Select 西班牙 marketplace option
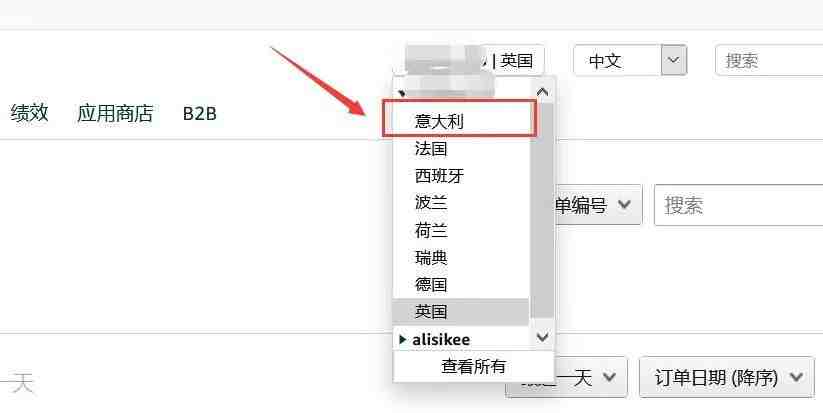Screen dimensions: 823x413 click(x=461, y=176)
